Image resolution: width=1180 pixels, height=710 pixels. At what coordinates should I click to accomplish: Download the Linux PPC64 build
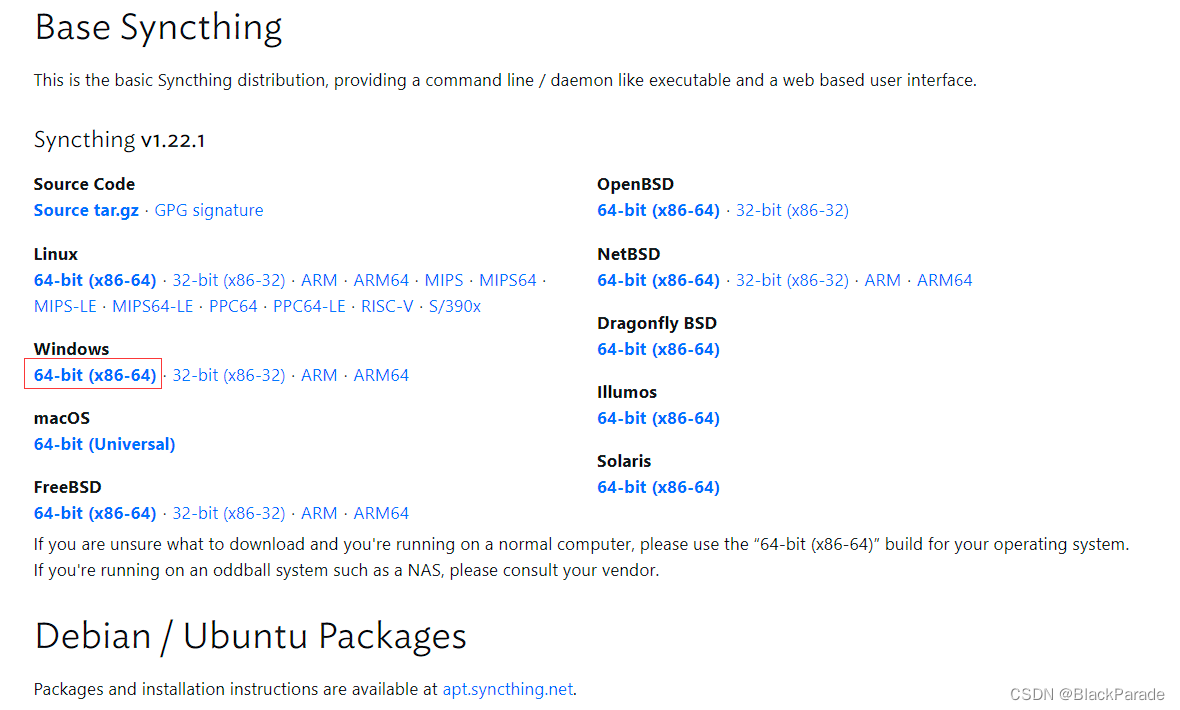tap(233, 306)
